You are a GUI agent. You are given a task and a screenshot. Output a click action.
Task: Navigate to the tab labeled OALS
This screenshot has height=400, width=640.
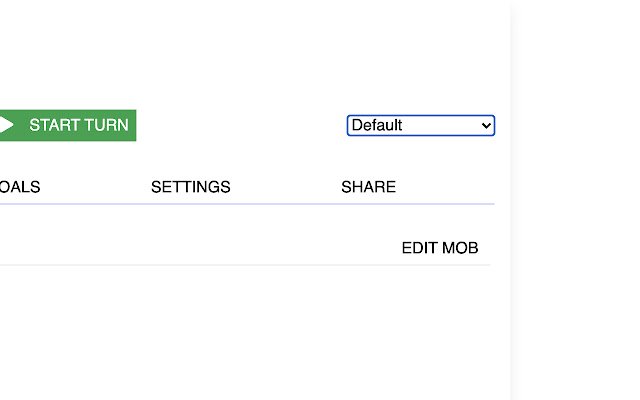point(20,187)
